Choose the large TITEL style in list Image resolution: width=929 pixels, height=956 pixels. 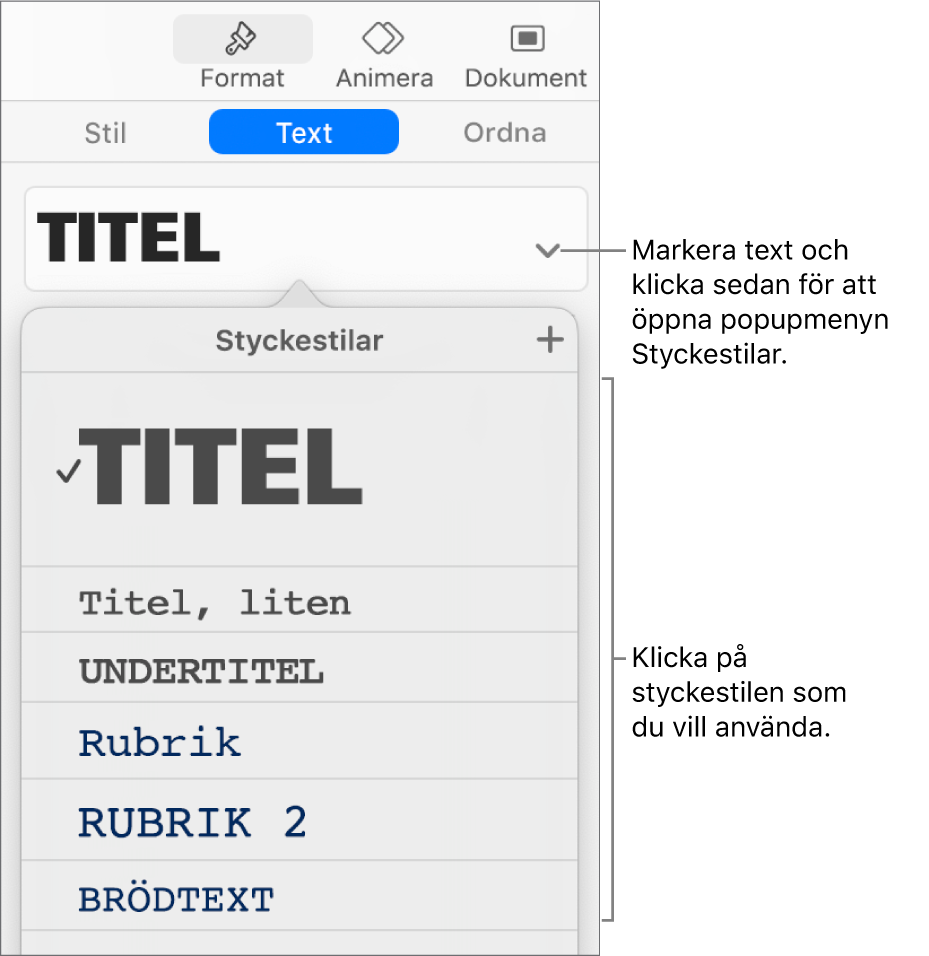[x=226, y=468]
